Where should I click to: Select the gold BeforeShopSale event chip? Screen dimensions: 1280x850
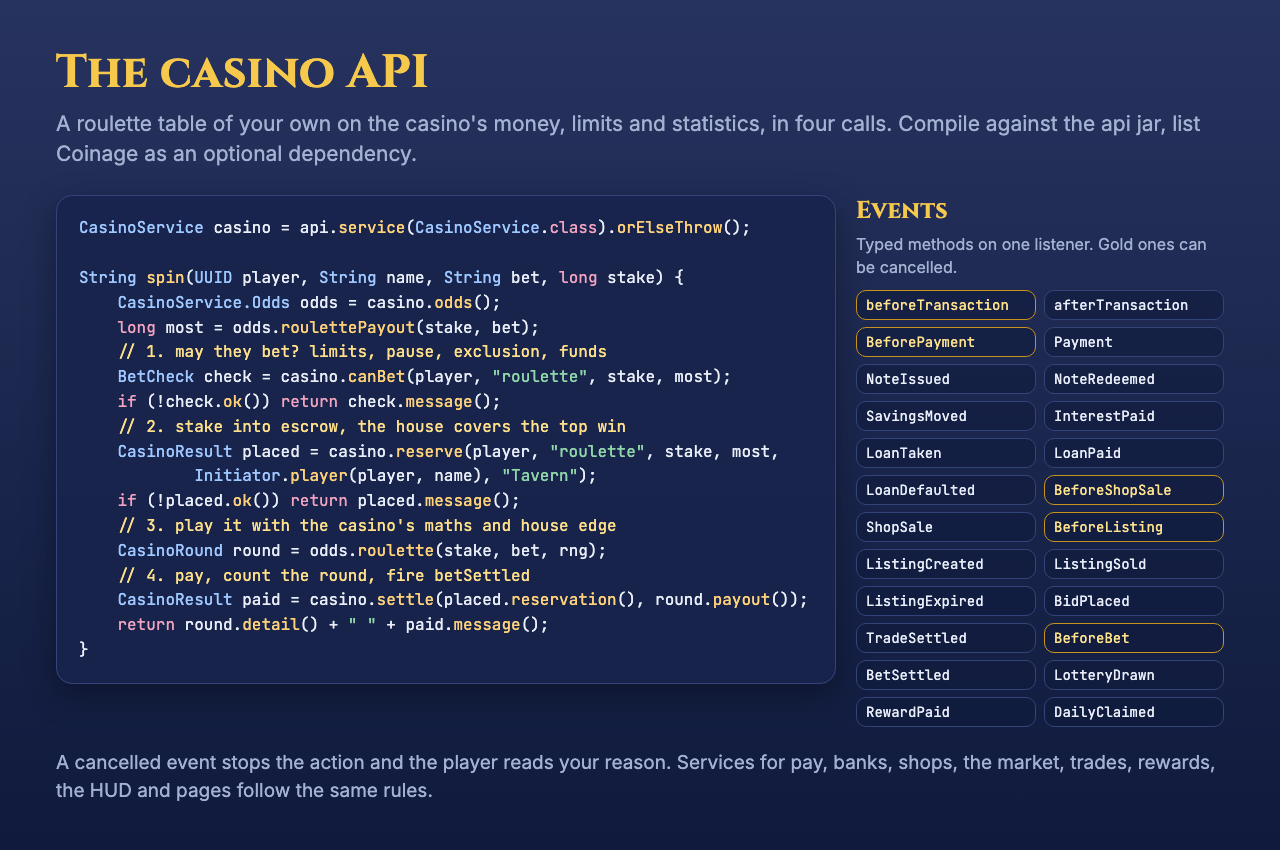point(1134,490)
